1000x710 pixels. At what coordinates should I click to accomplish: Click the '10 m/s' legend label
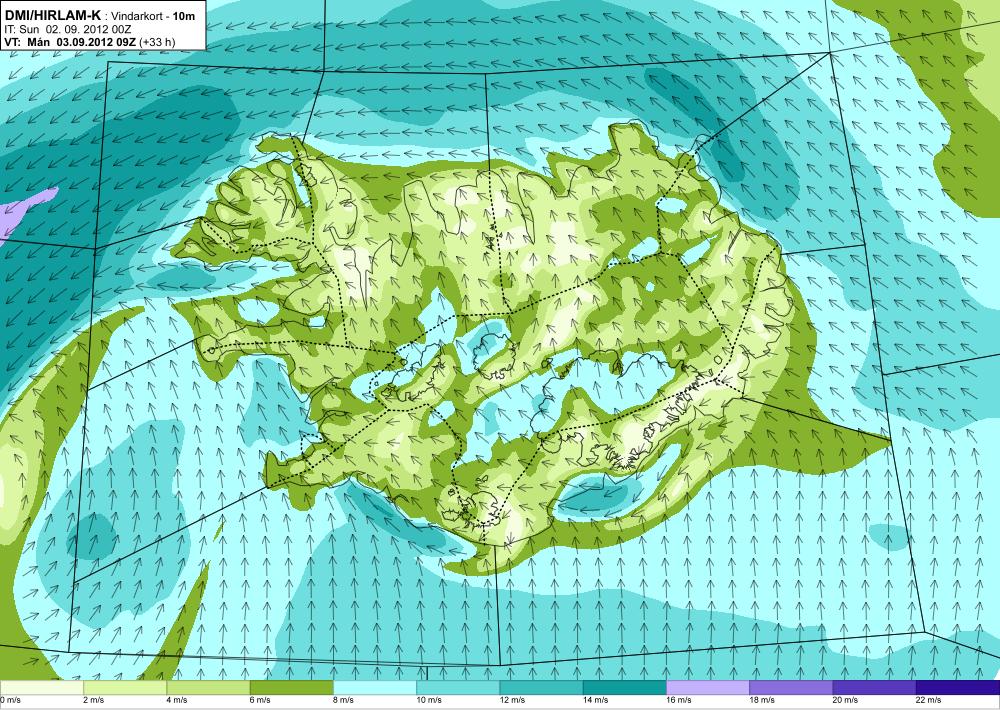429,700
